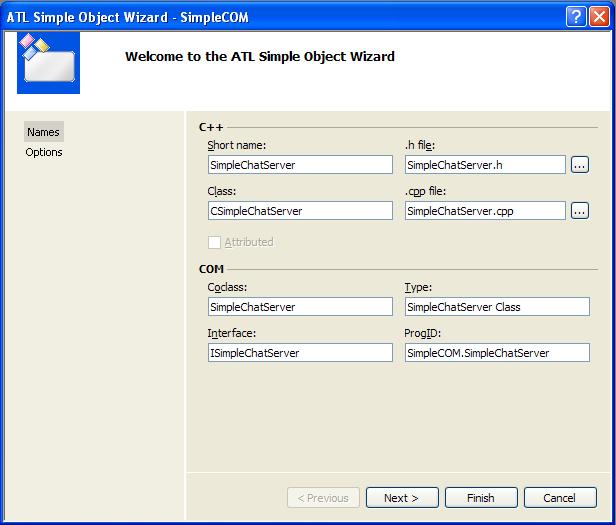Click the '.cpp file:' label
616x525 pixels.
point(425,191)
